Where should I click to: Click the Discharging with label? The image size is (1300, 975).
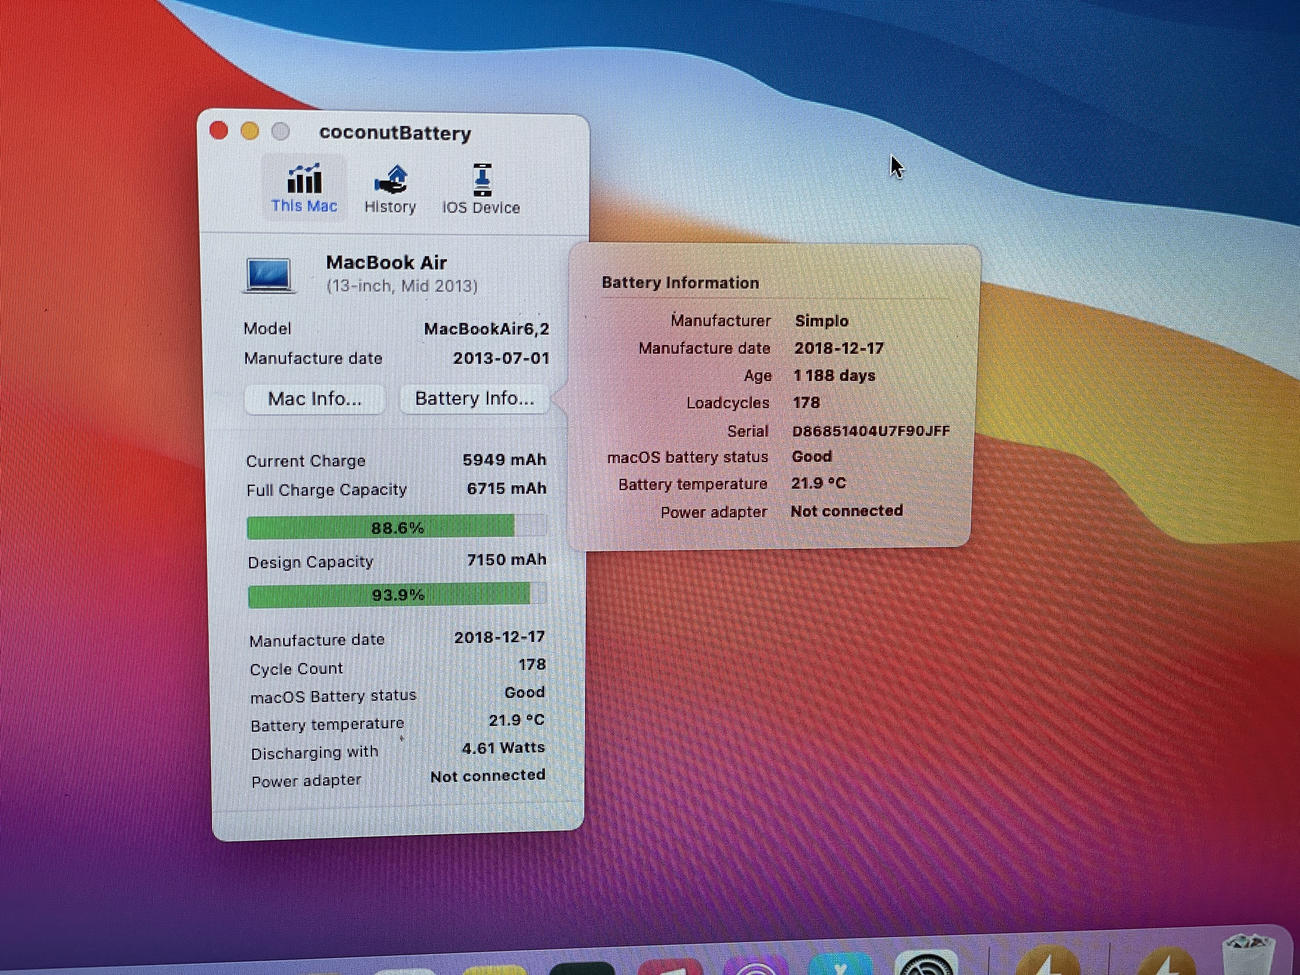coord(315,753)
